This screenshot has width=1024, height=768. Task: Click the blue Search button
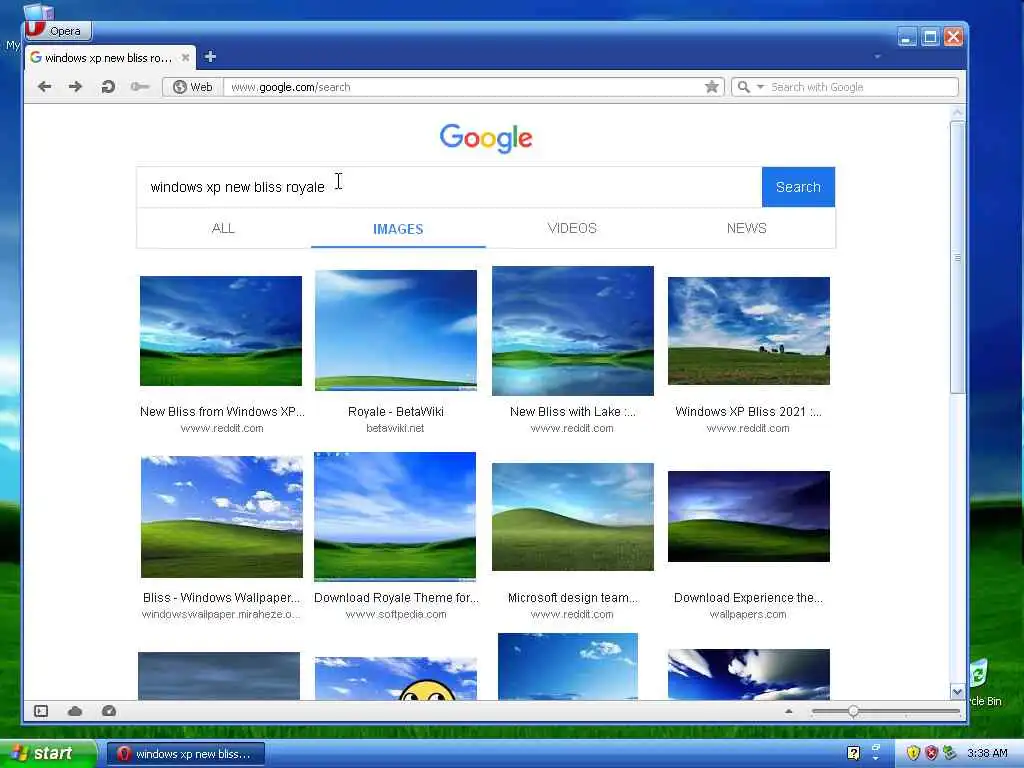point(798,187)
